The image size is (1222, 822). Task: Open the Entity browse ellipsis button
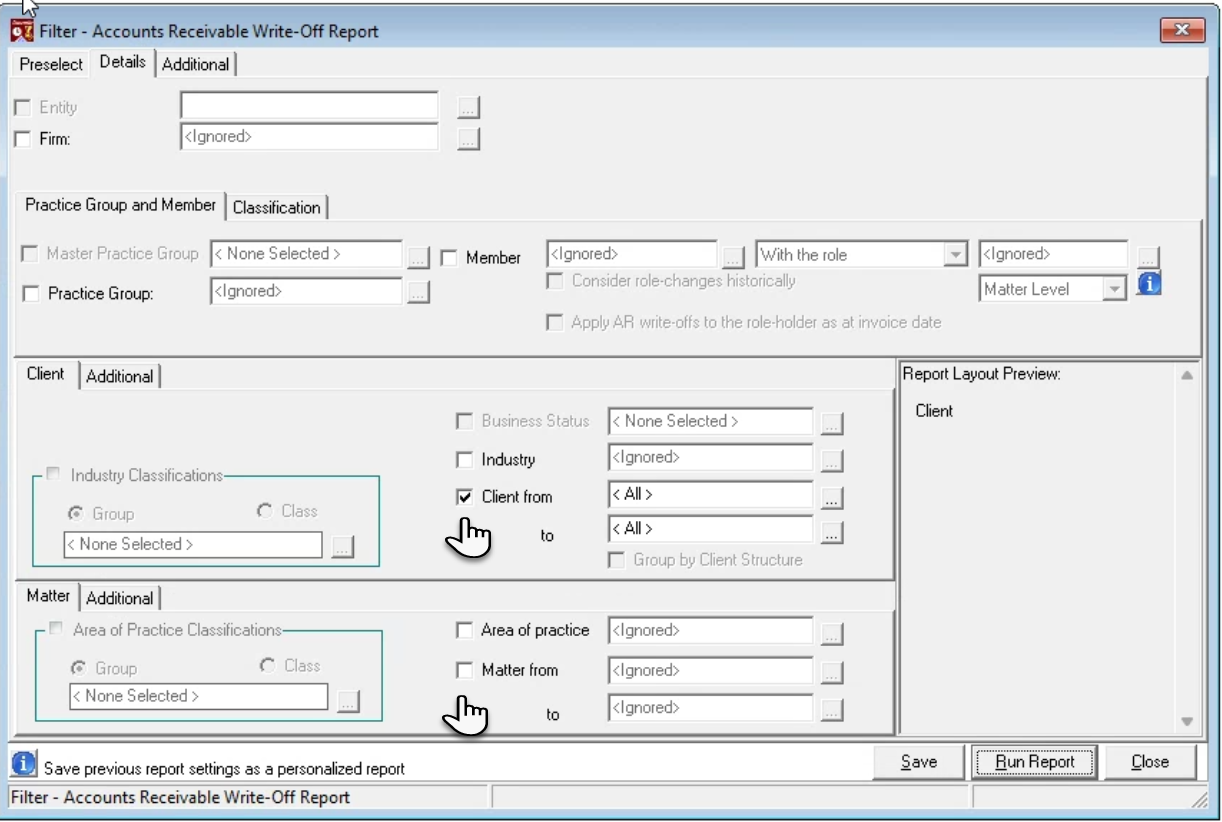tap(469, 107)
